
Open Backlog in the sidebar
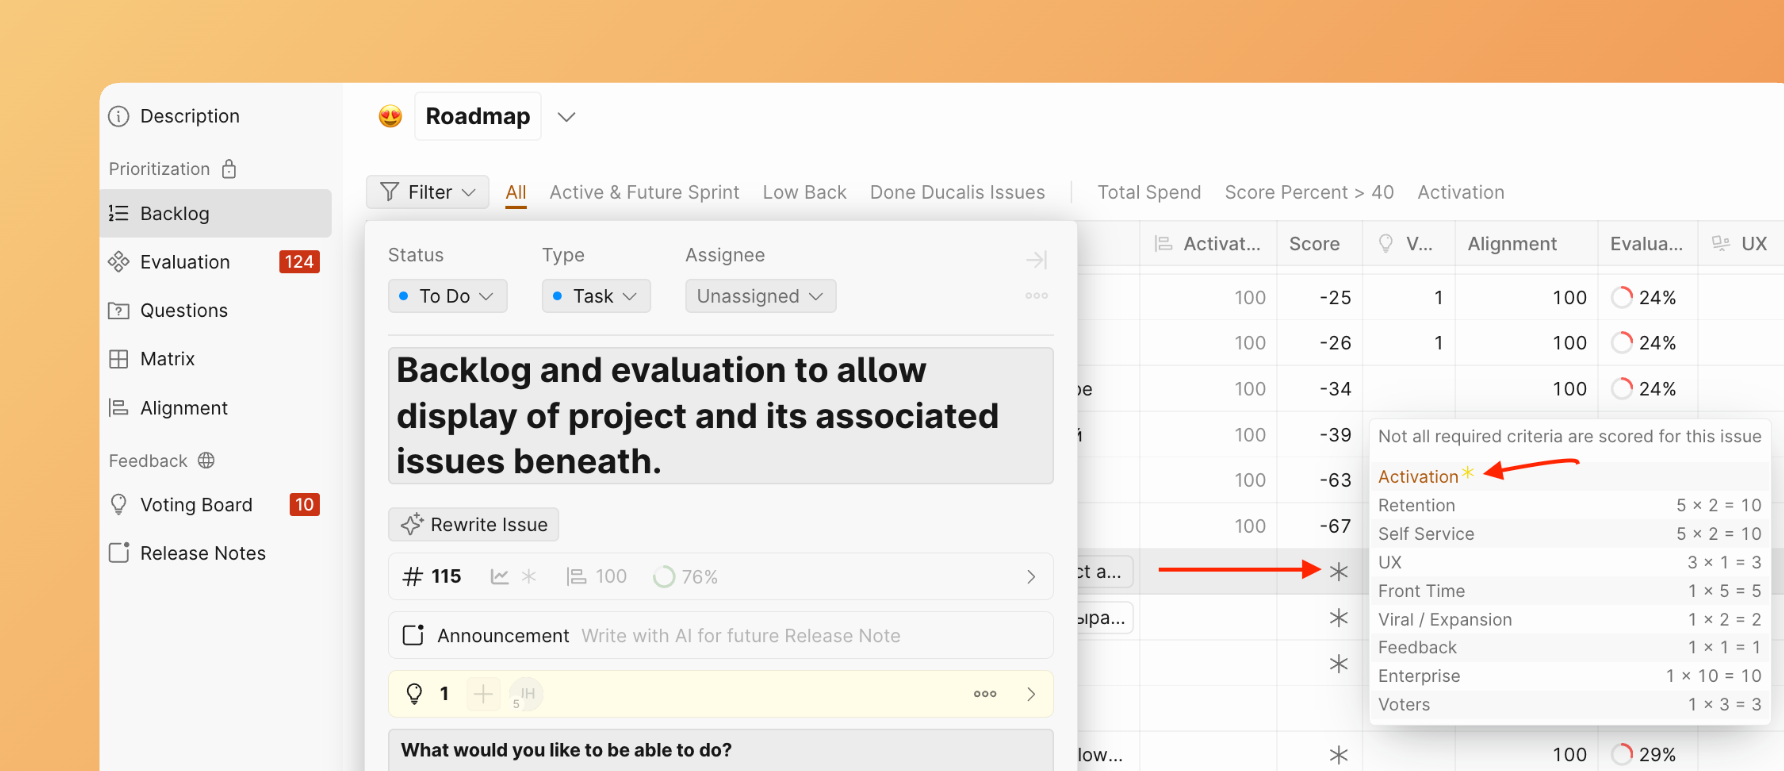(x=174, y=214)
